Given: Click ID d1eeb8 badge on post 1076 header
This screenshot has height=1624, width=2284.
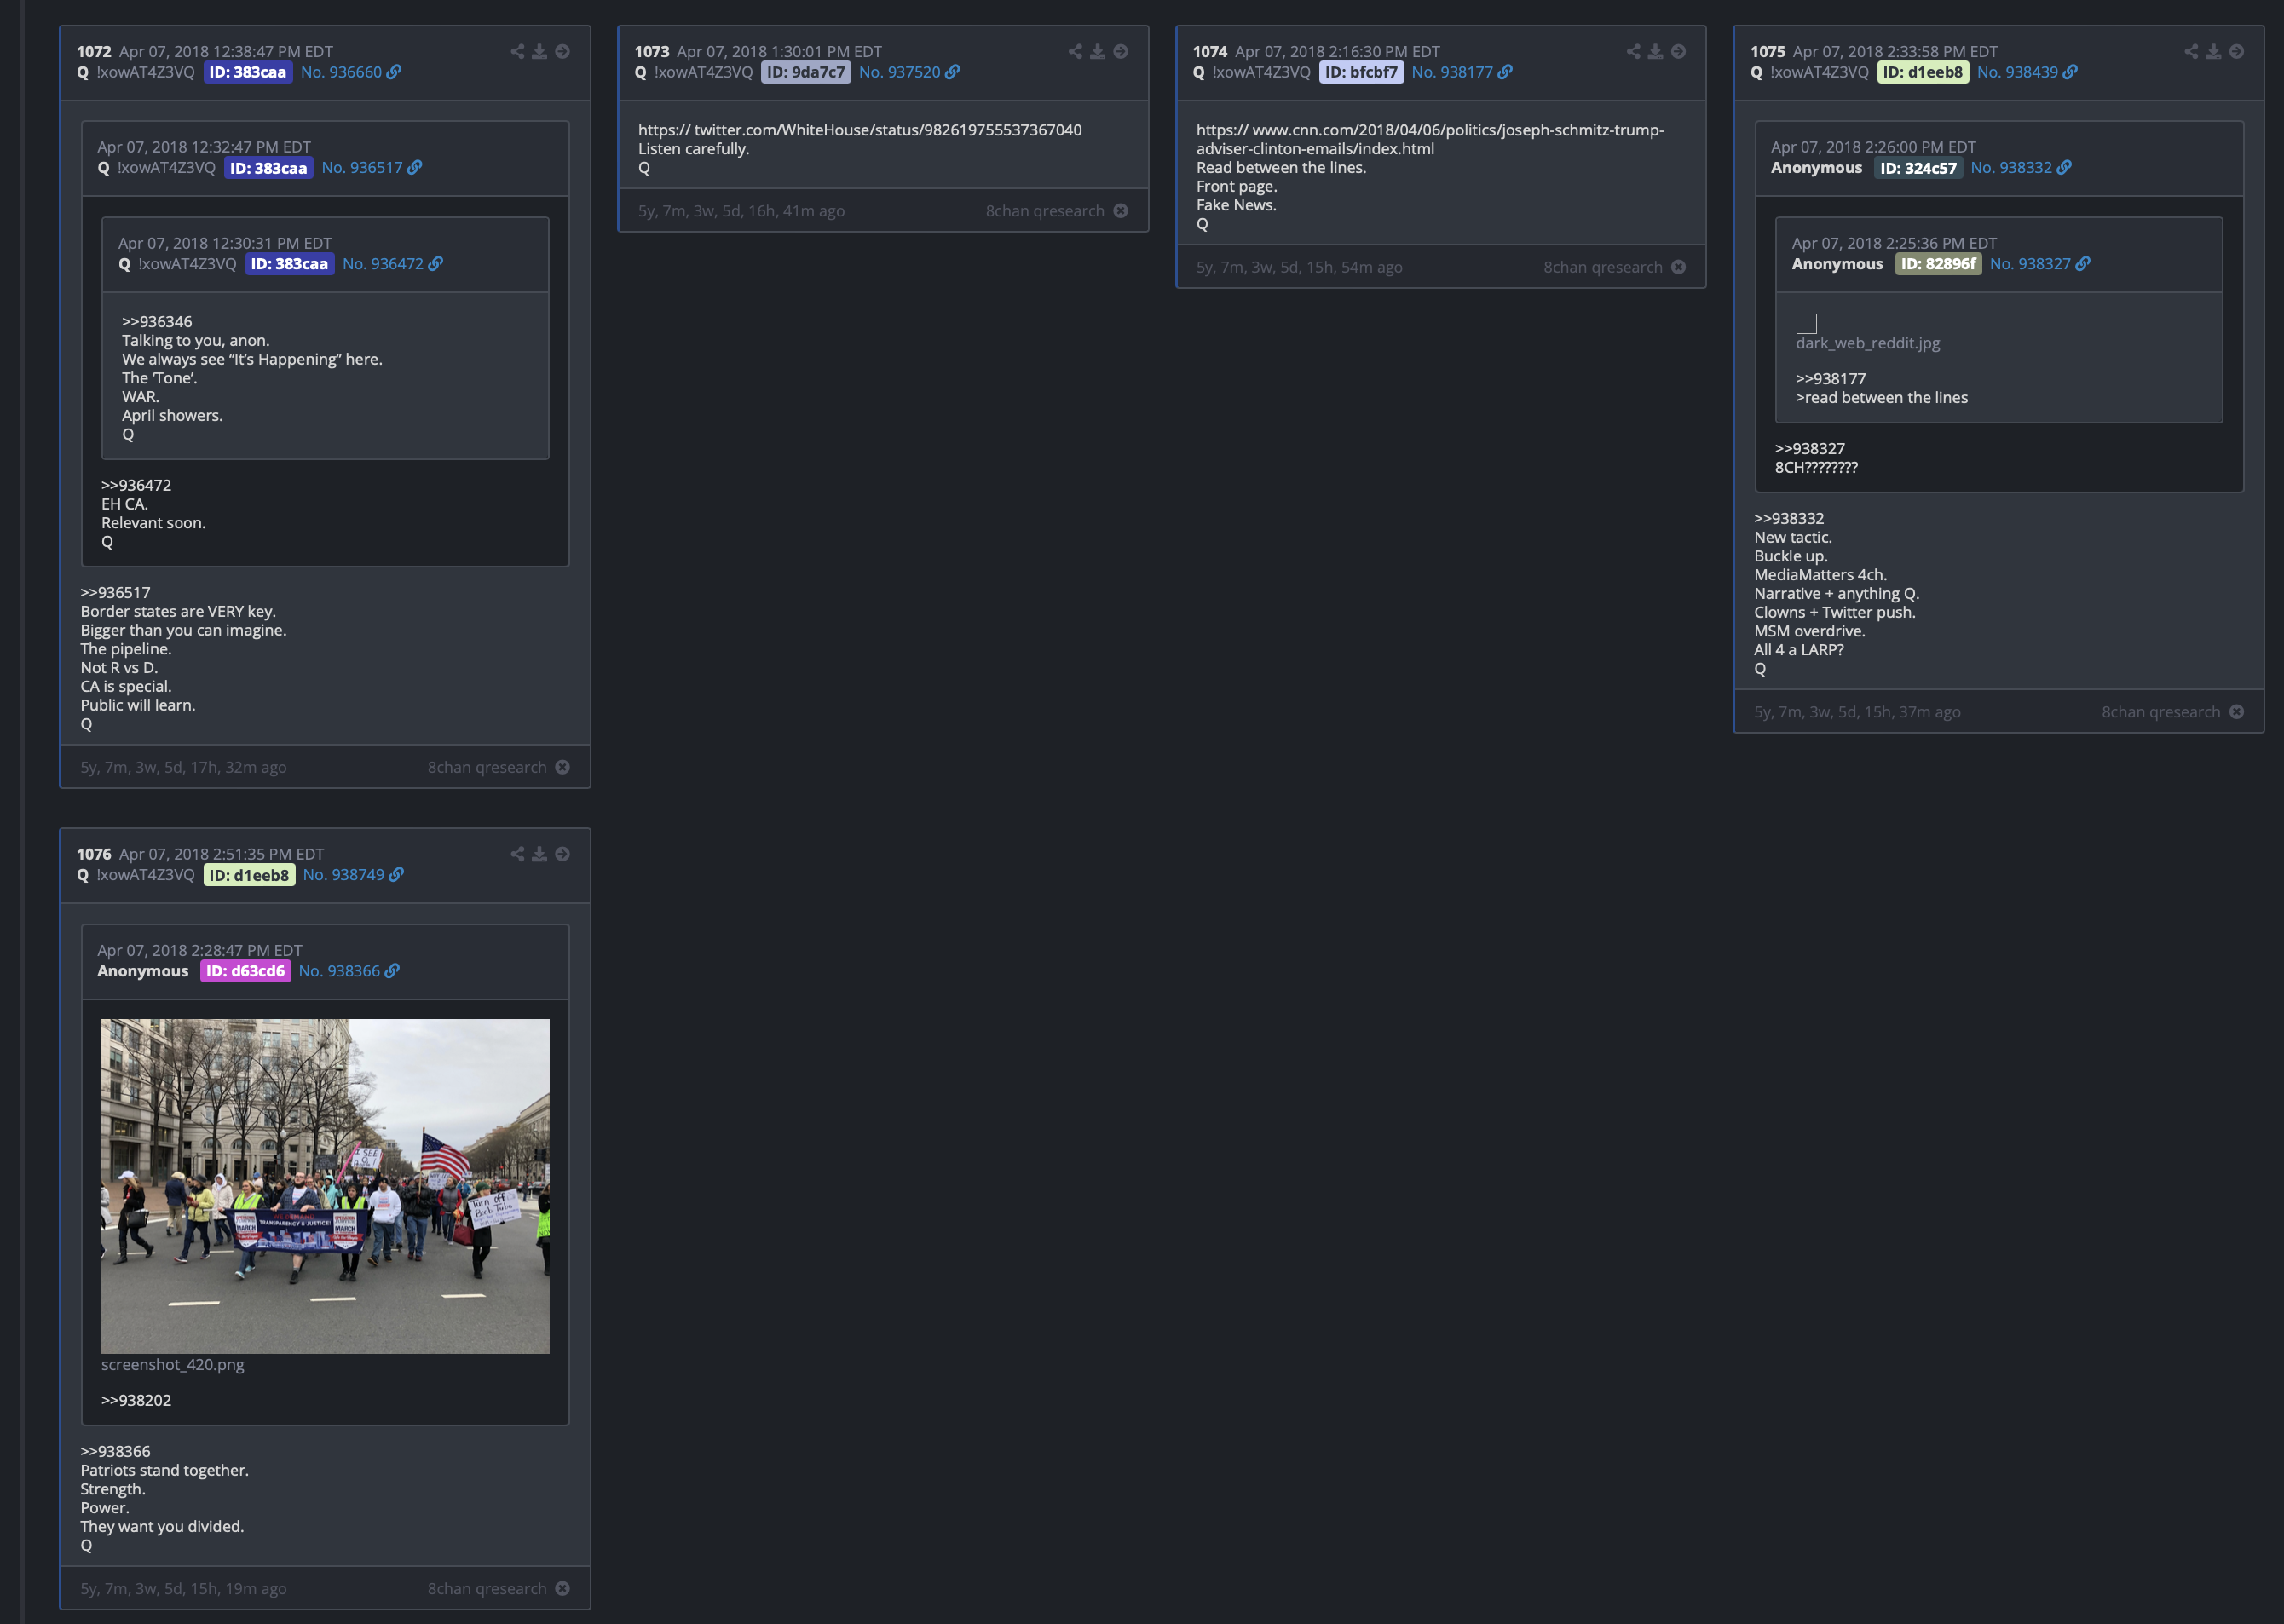Looking at the screenshot, I should [x=249, y=875].
